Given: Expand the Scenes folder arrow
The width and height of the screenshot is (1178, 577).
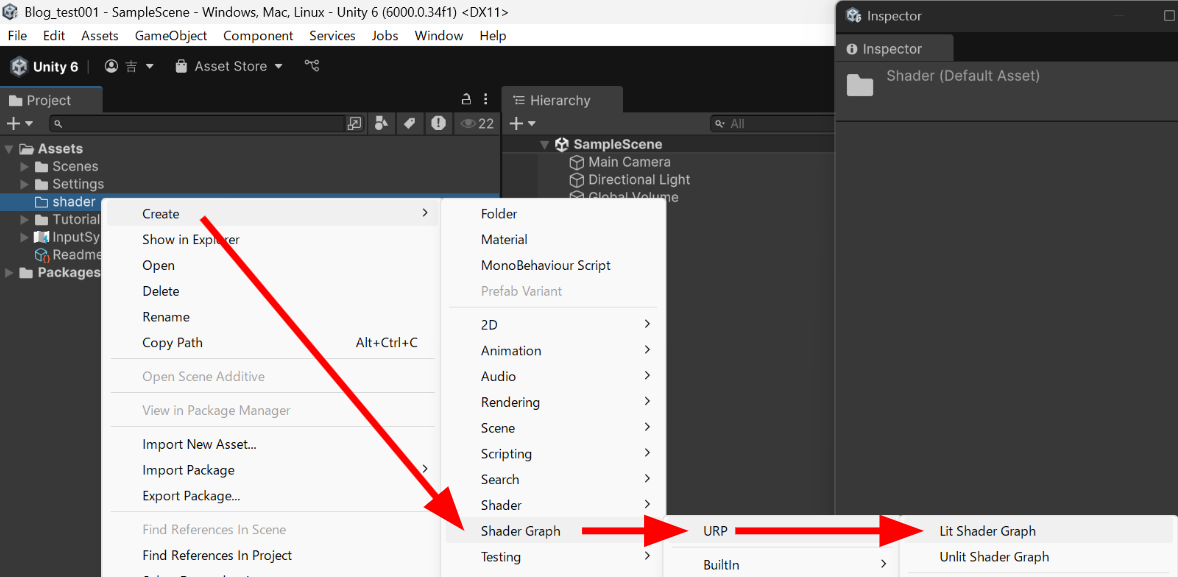Looking at the screenshot, I should (25, 166).
